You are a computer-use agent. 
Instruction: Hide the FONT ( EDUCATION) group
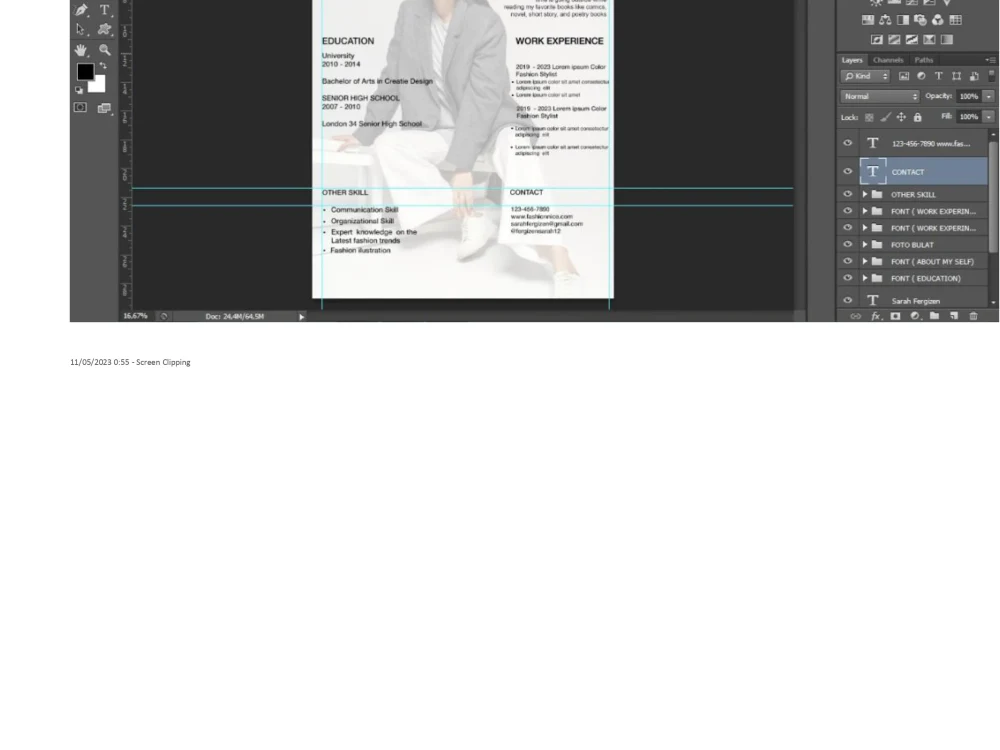pyautogui.click(x=848, y=278)
